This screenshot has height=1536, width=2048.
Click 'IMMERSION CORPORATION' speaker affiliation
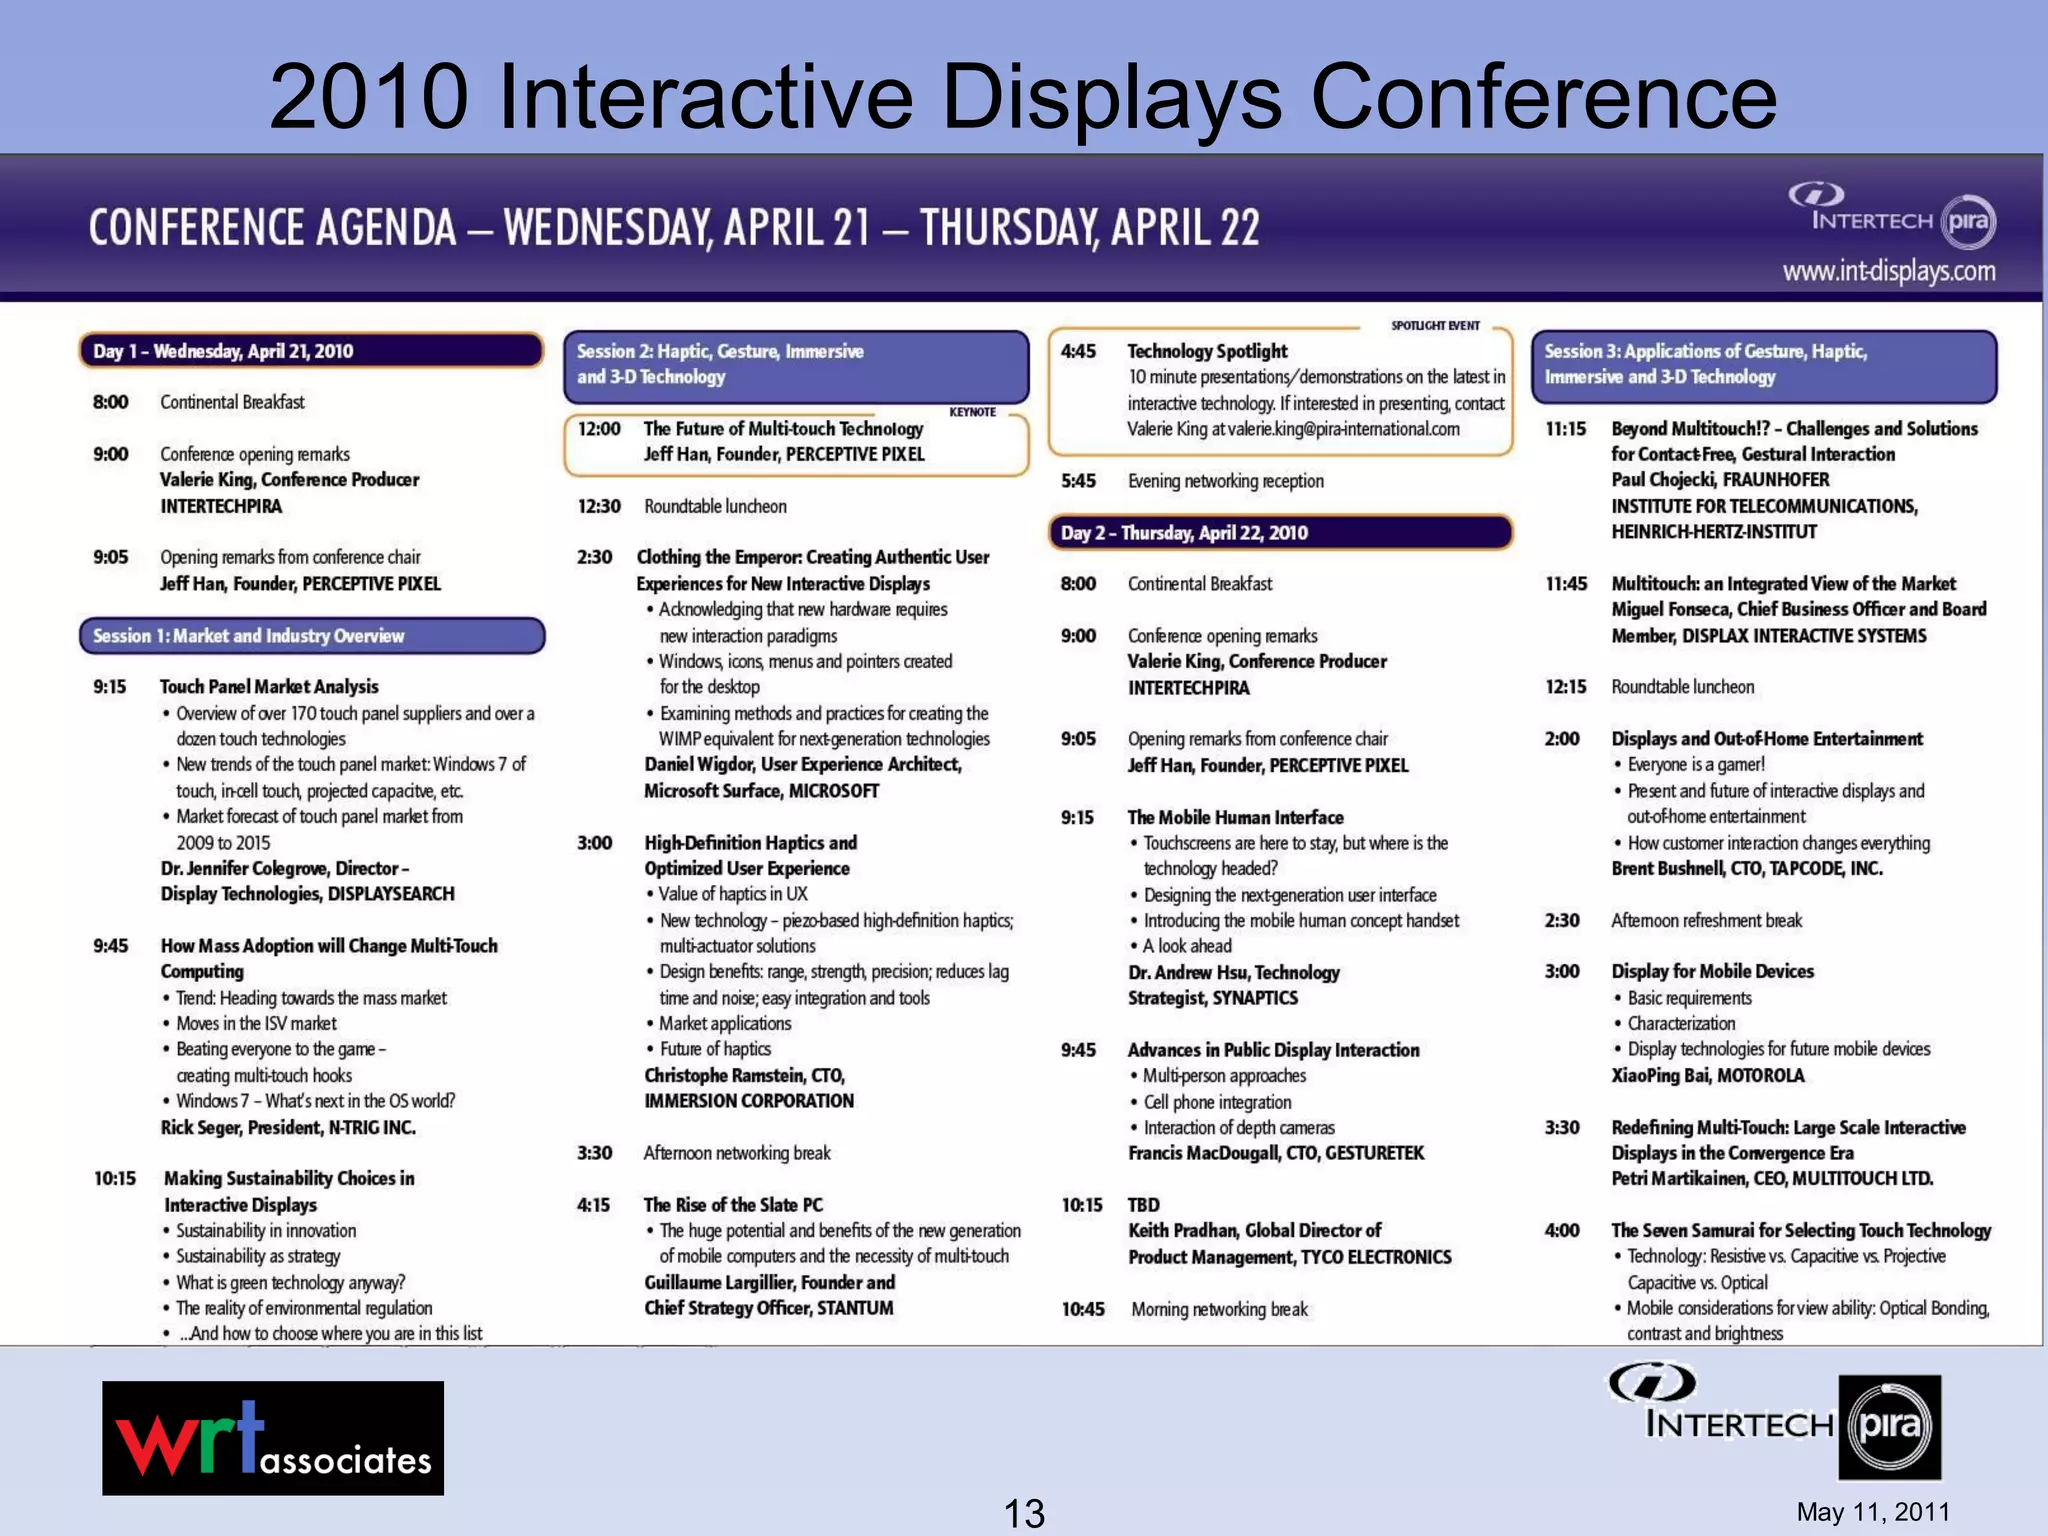pyautogui.click(x=749, y=1101)
